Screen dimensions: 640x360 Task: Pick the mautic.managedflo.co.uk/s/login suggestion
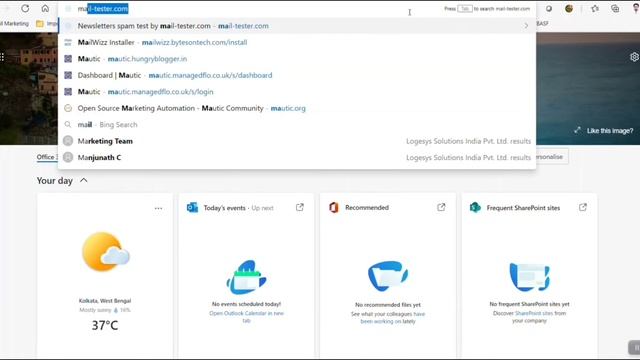(297, 92)
